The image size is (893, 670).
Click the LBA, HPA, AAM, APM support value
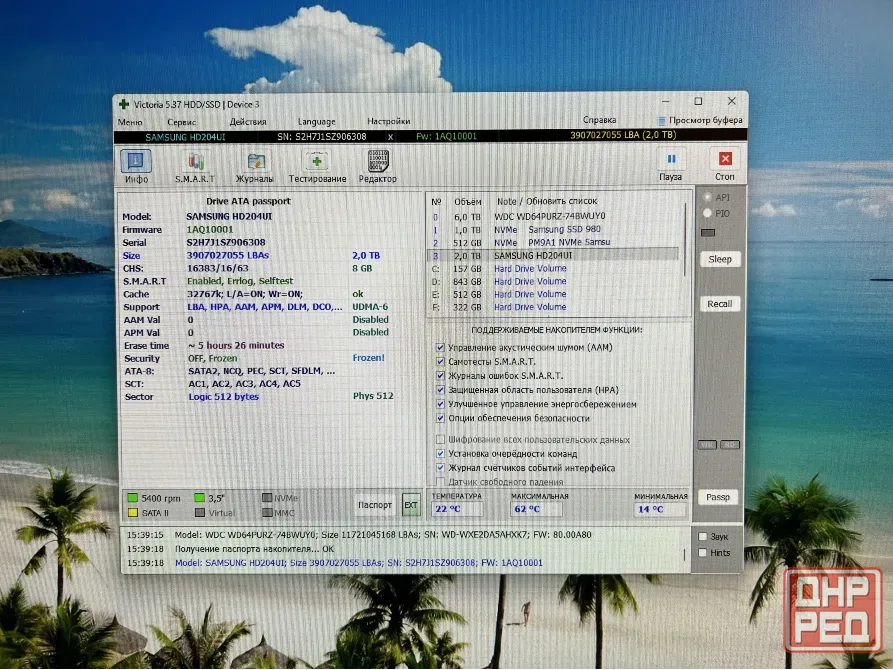pos(265,307)
